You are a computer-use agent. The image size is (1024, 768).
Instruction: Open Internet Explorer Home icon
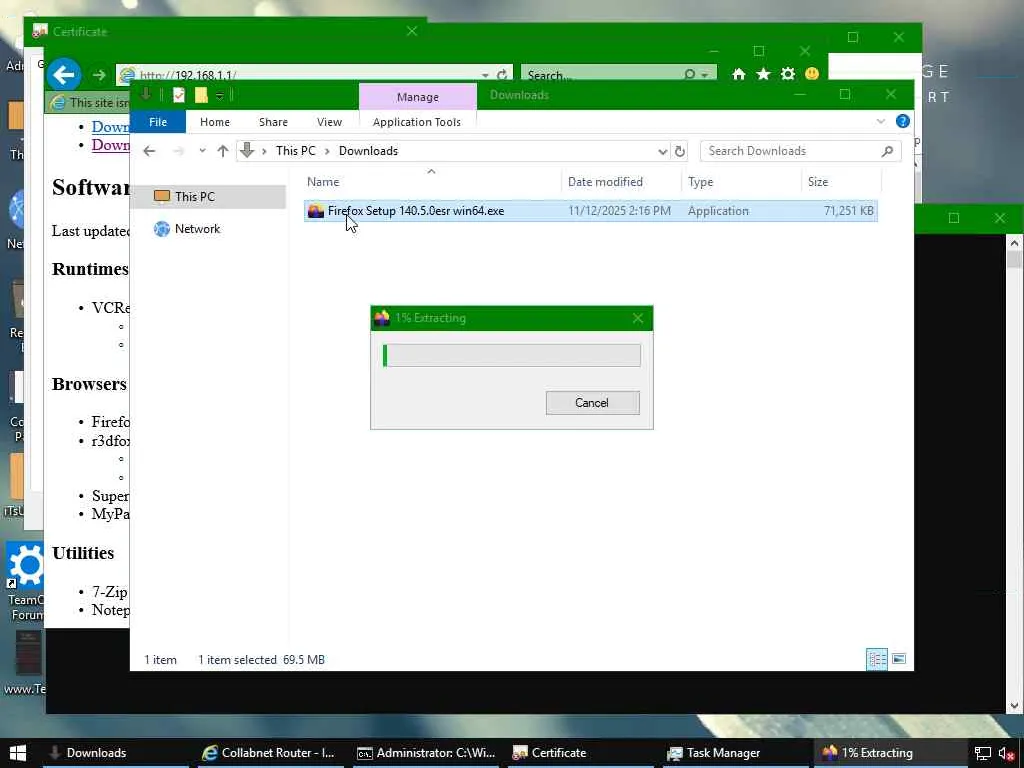739,74
